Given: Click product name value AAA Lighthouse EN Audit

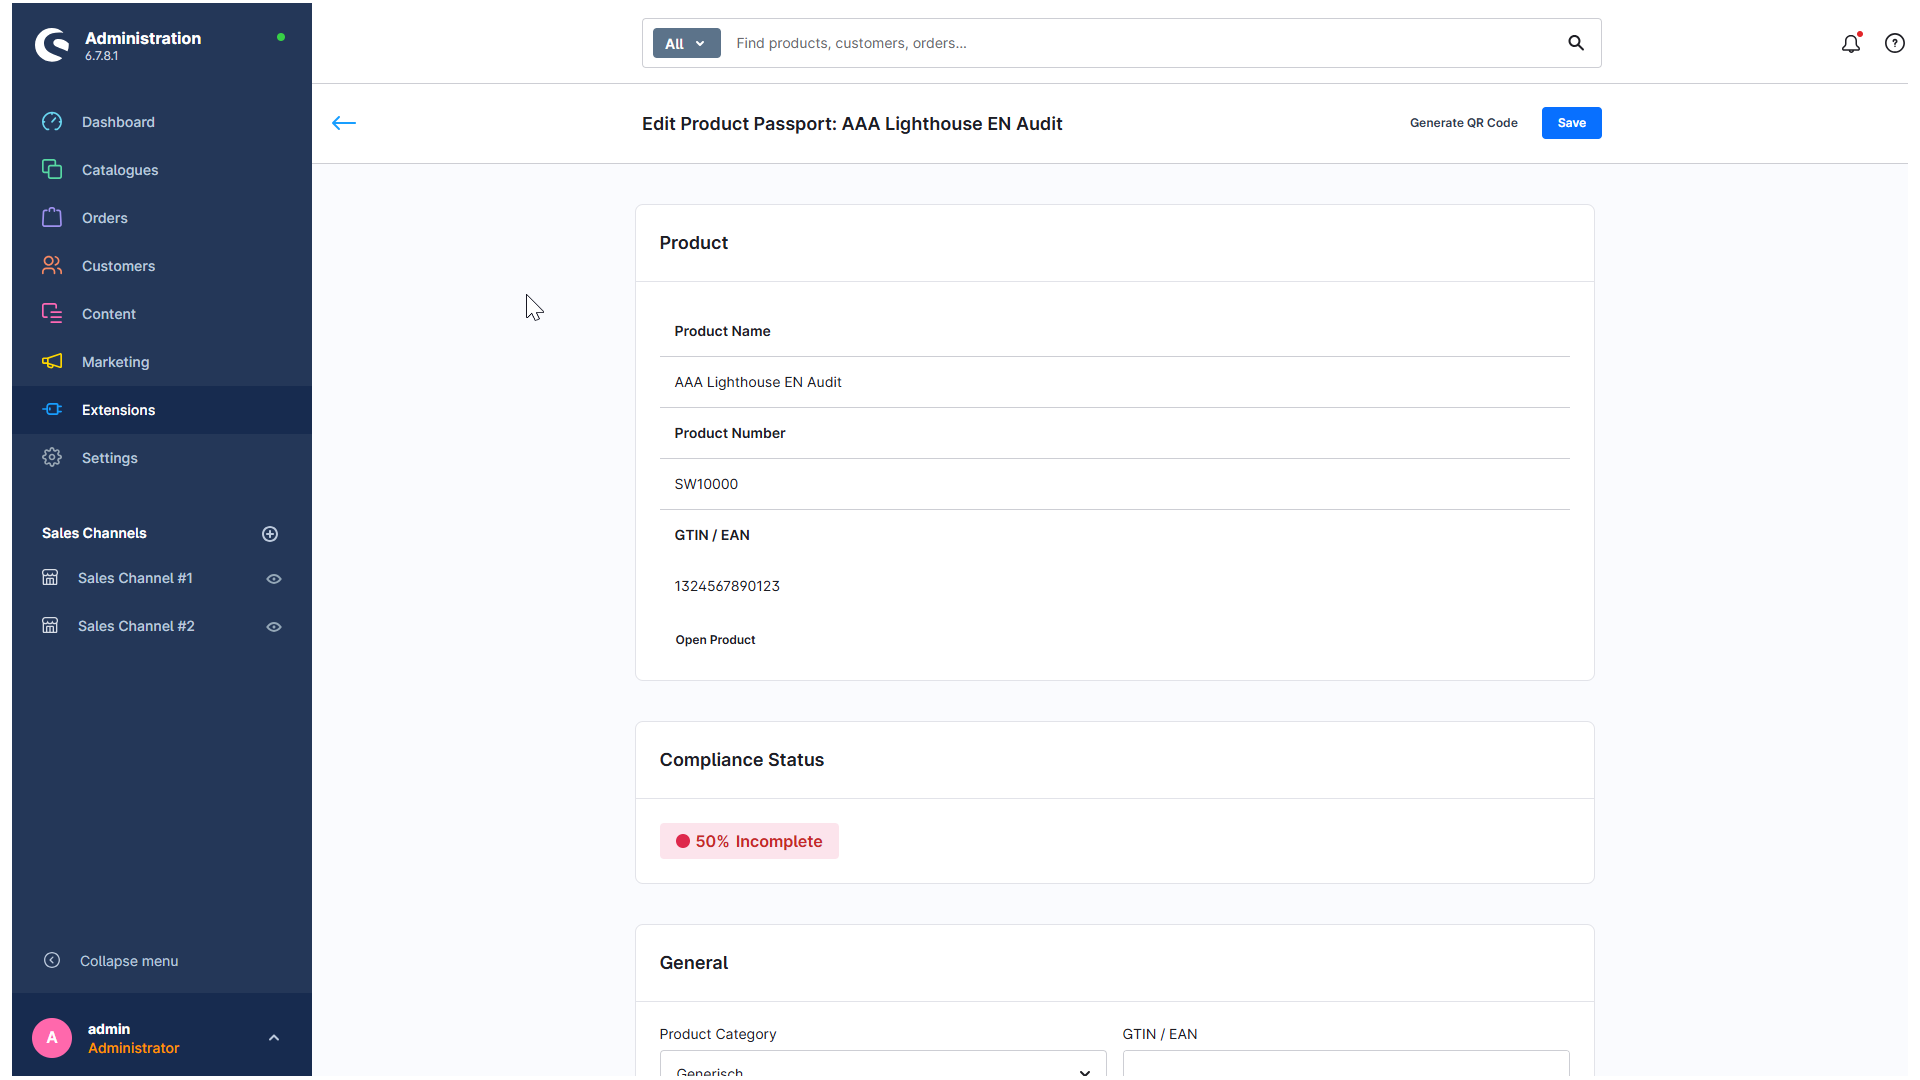Looking at the screenshot, I should pos(758,382).
